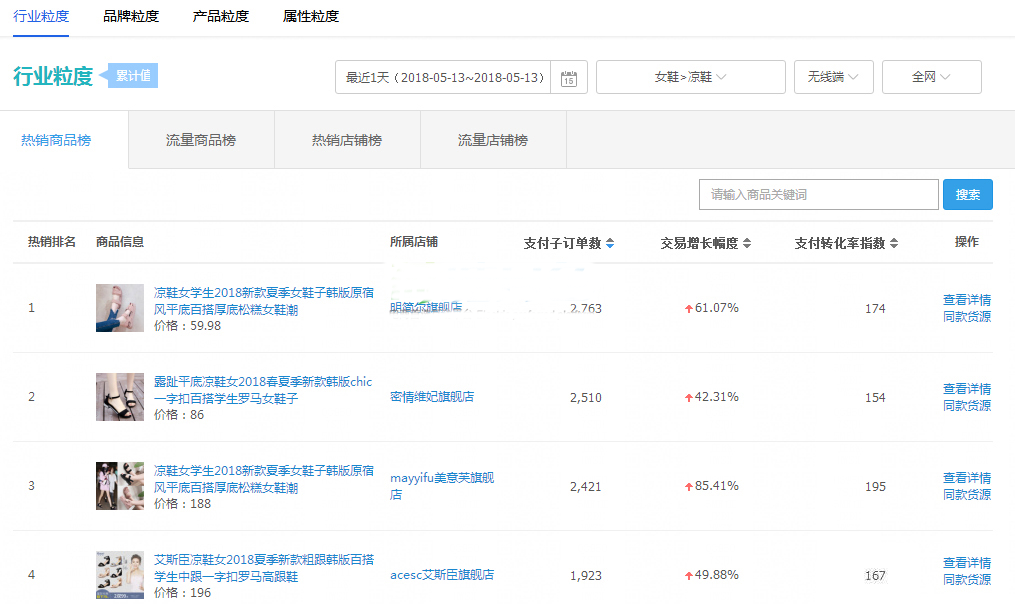Switch to 流量商品榜 tab

click(x=201, y=140)
